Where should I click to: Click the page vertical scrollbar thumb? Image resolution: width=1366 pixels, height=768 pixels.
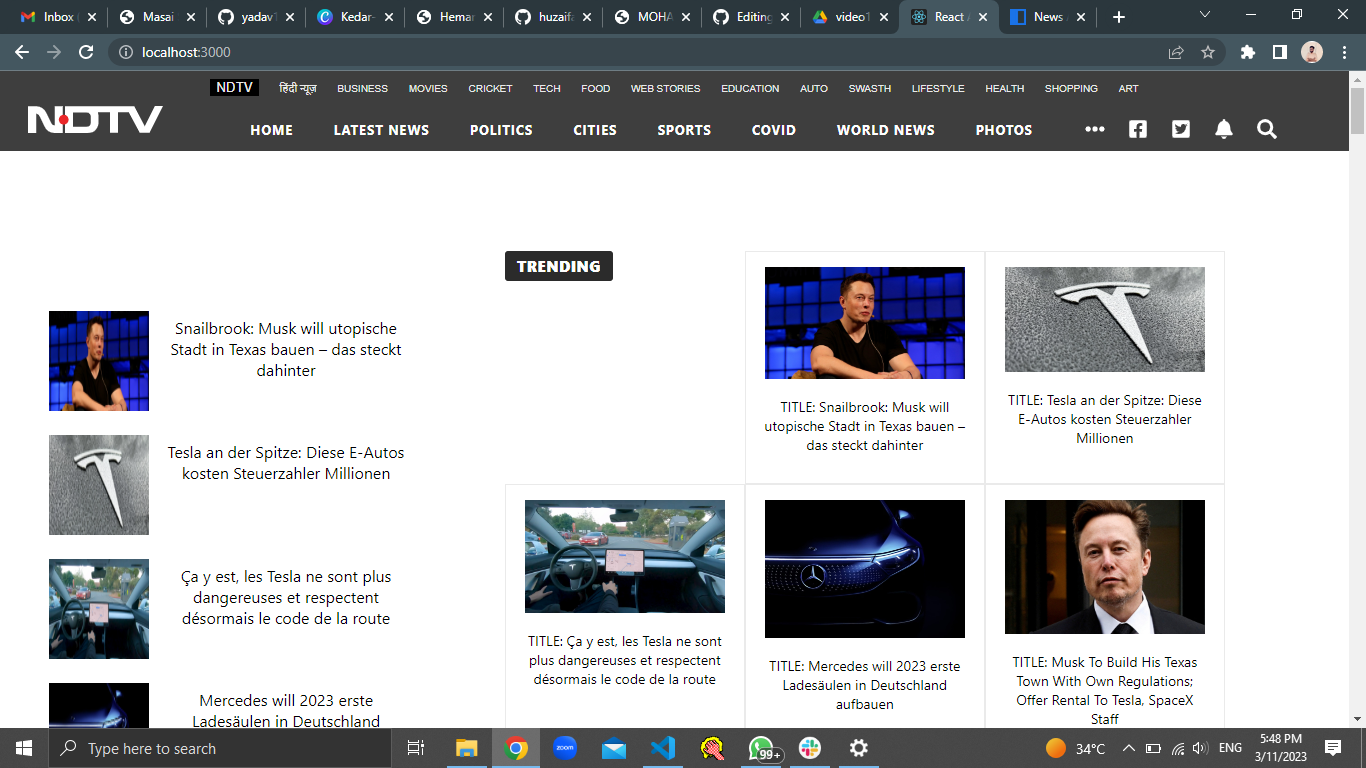pyautogui.click(x=1357, y=110)
